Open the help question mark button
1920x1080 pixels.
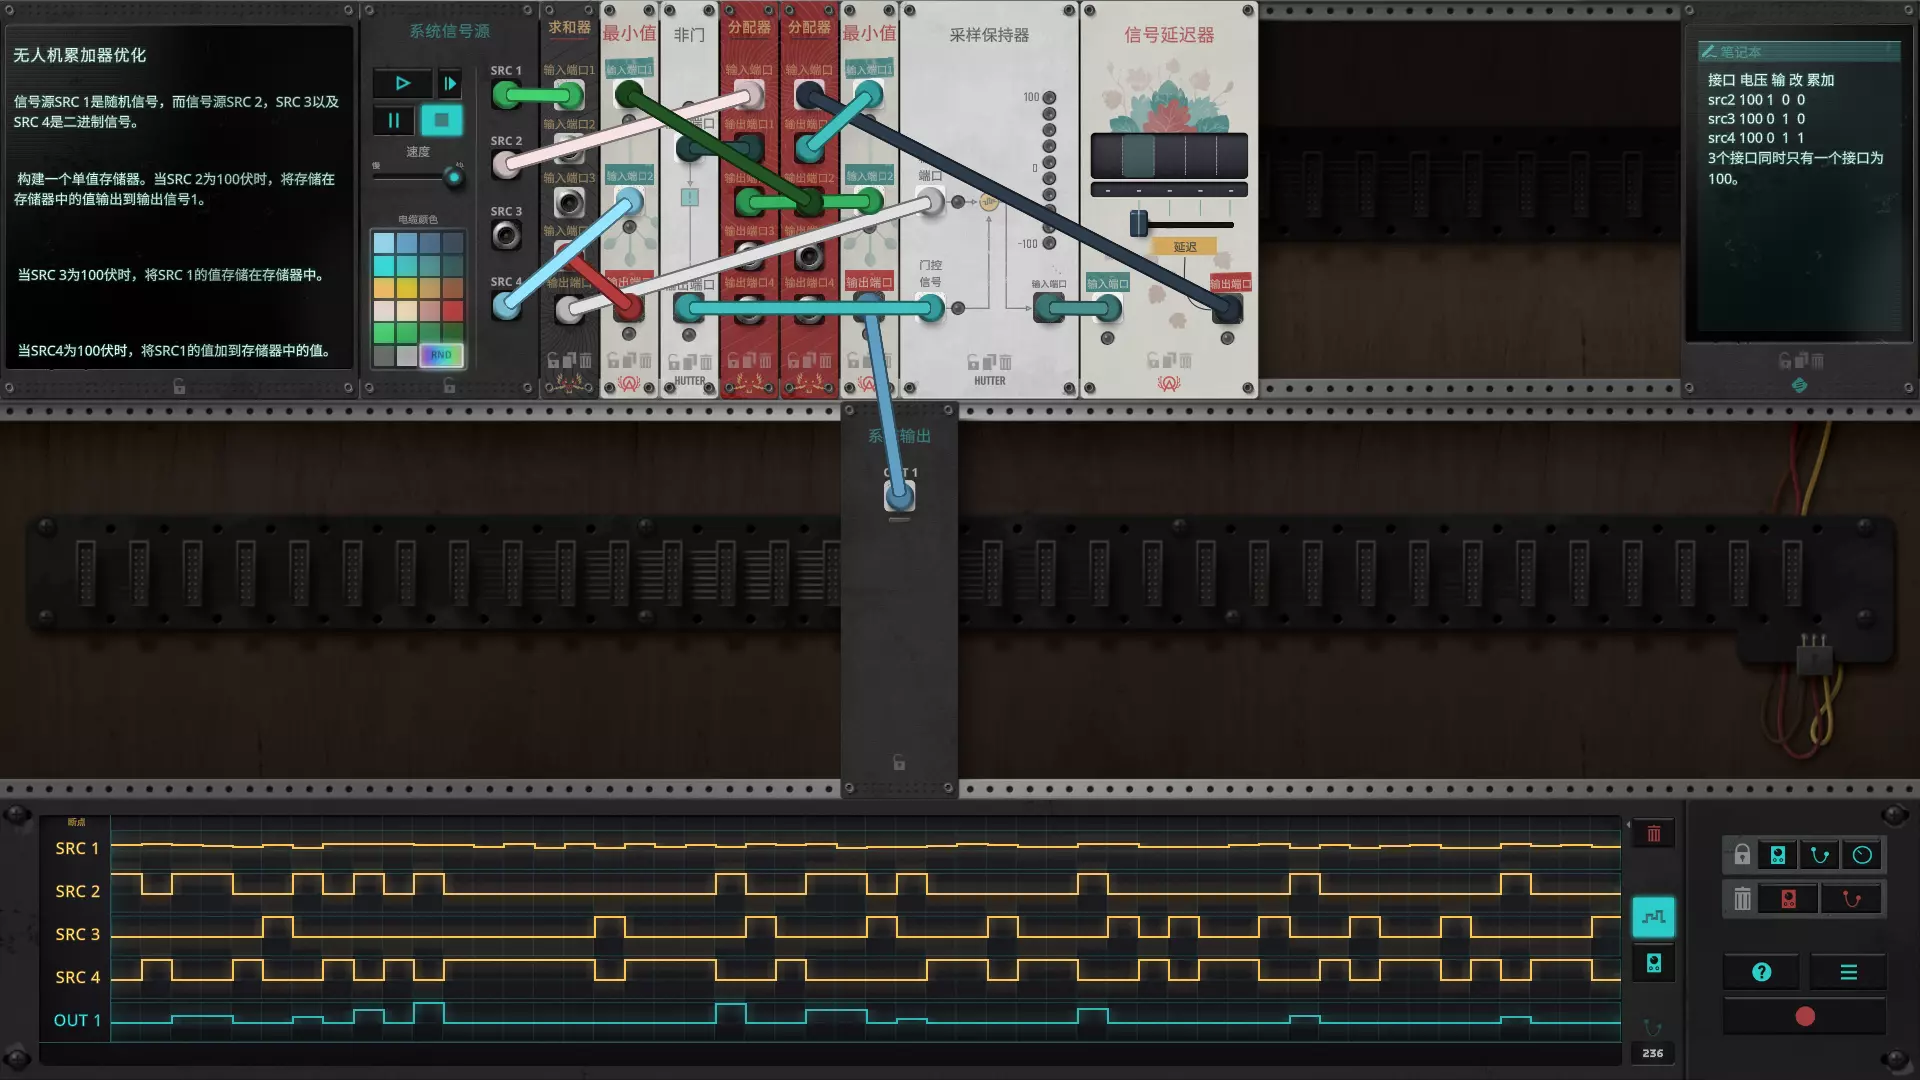point(1761,972)
